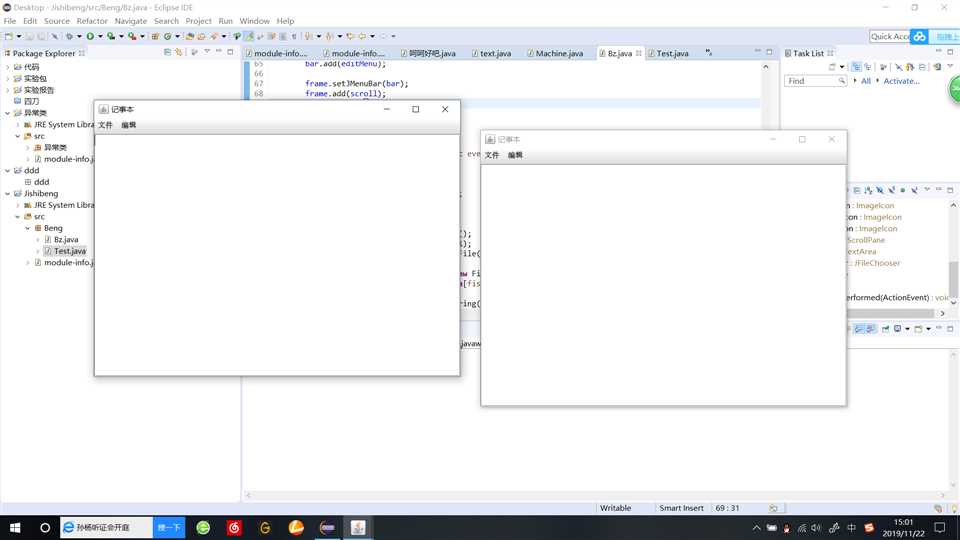This screenshot has width=960, height=540.
Task: Expand the 实验包 project node
Action: tap(7, 78)
